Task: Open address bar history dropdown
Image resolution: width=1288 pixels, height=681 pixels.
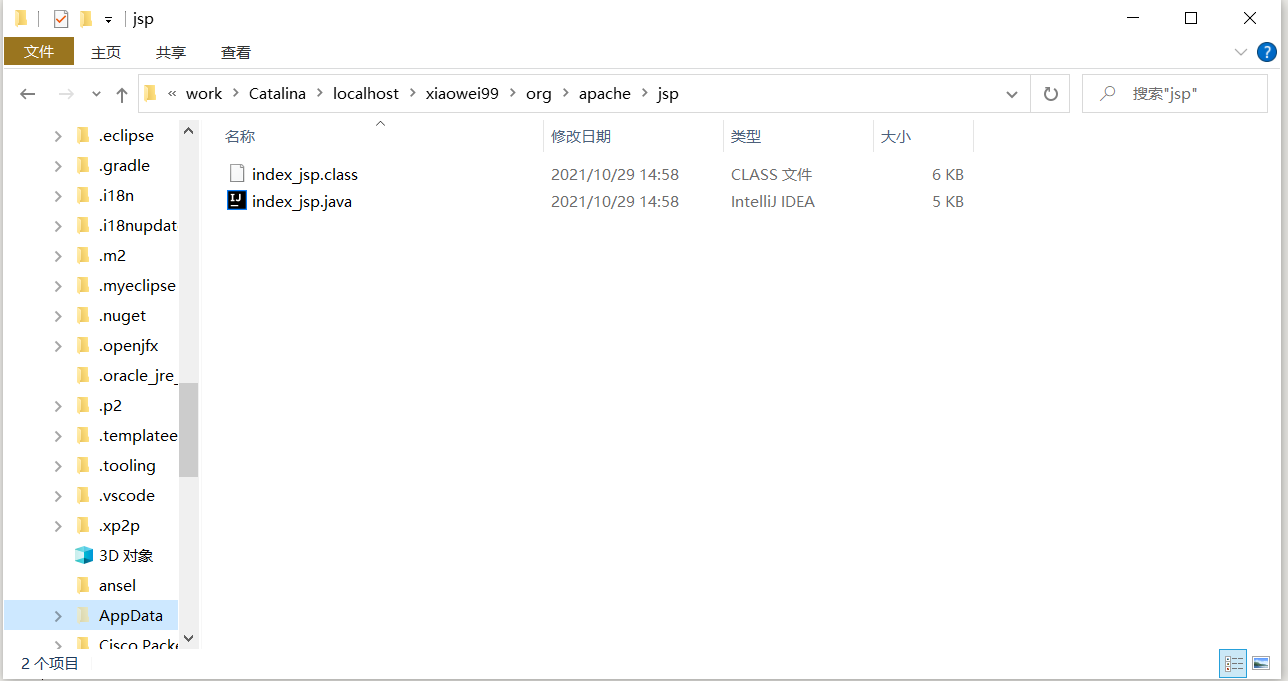Action: point(1012,94)
